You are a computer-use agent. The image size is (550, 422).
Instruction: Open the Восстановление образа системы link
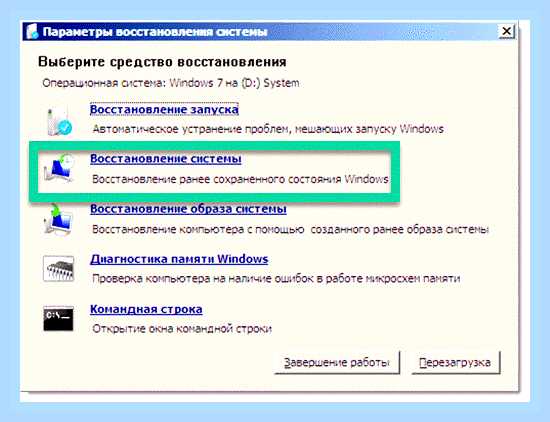(188, 209)
